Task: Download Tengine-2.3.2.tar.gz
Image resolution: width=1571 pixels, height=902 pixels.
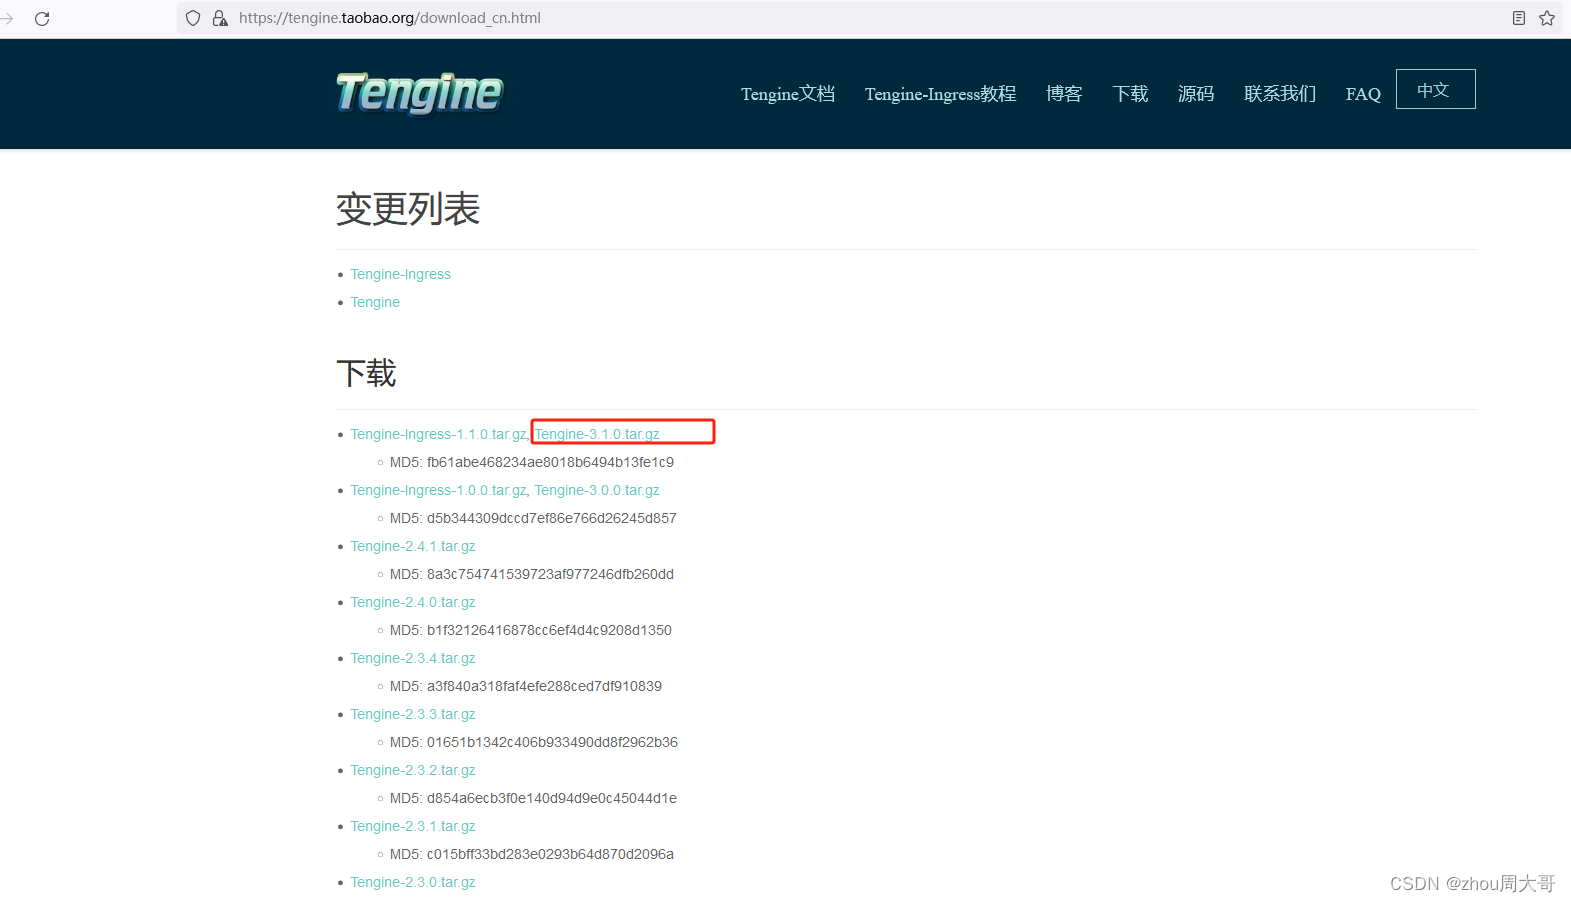Action: tap(413, 770)
